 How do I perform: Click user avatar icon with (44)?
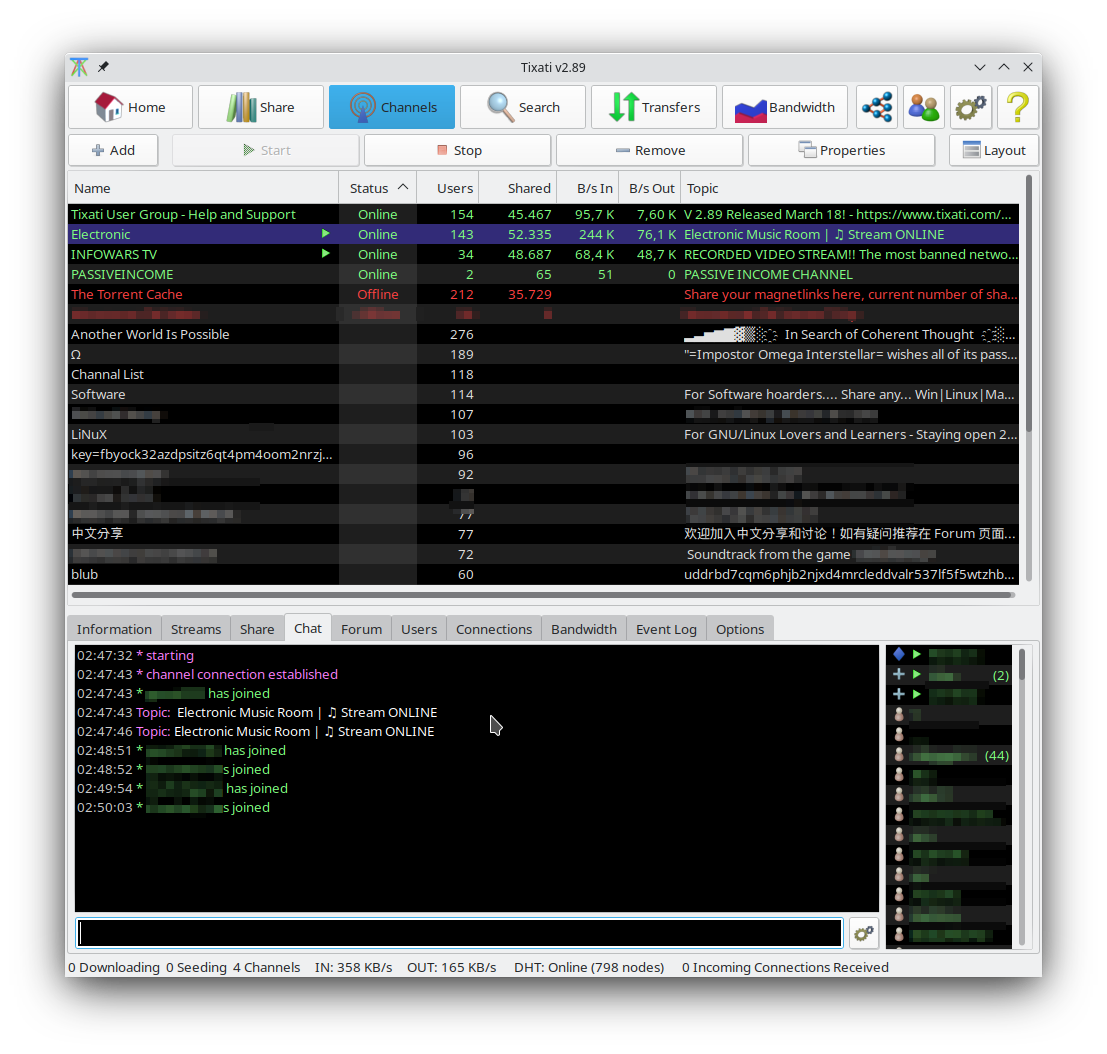899,755
